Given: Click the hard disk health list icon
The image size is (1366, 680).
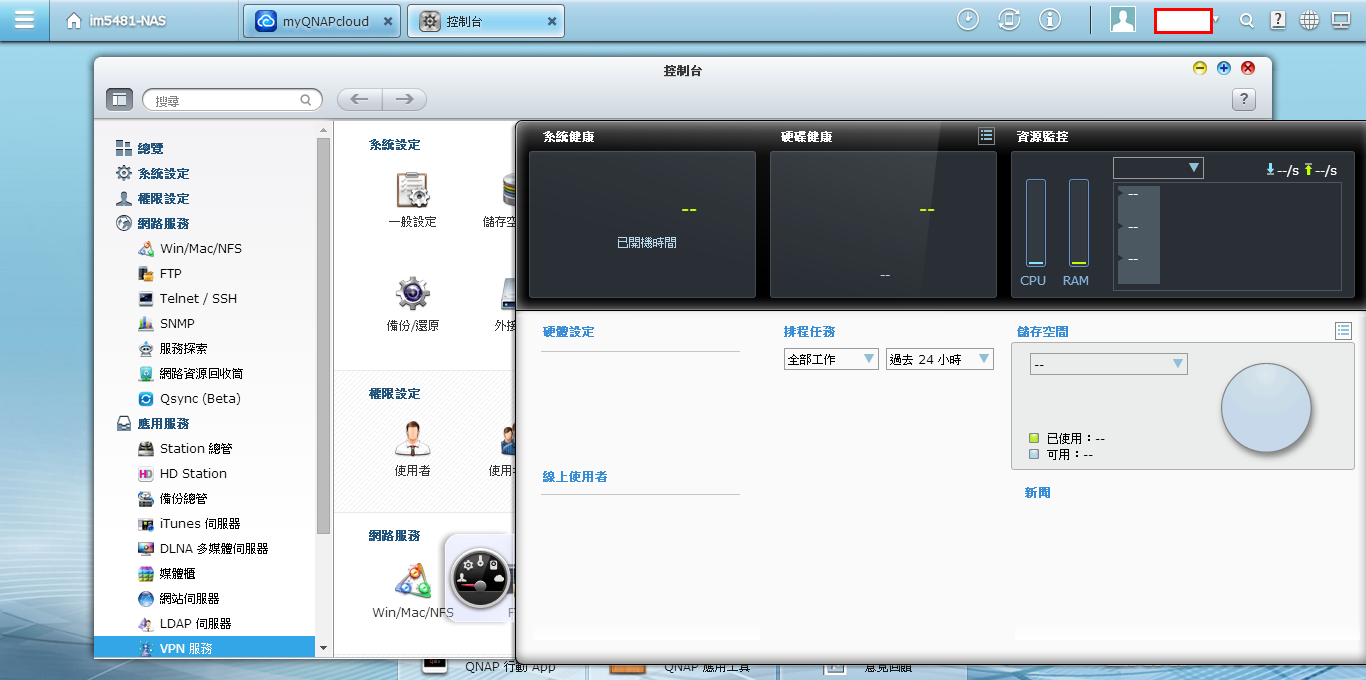Looking at the screenshot, I should pyautogui.click(x=986, y=136).
